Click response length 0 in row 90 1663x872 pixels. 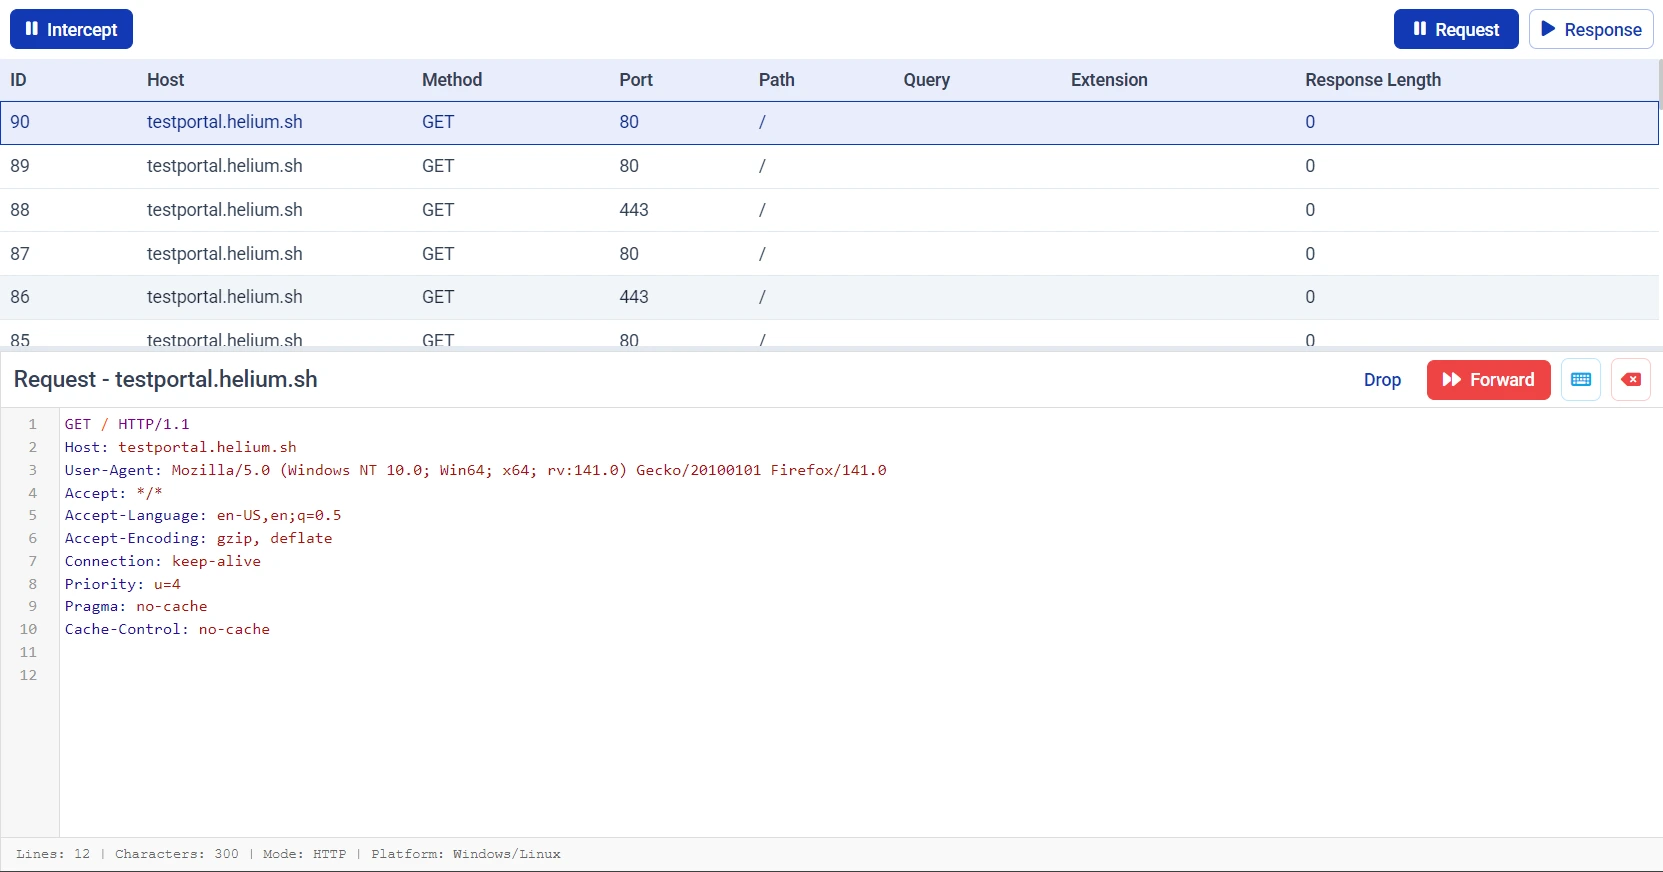pyautogui.click(x=1310, y=122)
